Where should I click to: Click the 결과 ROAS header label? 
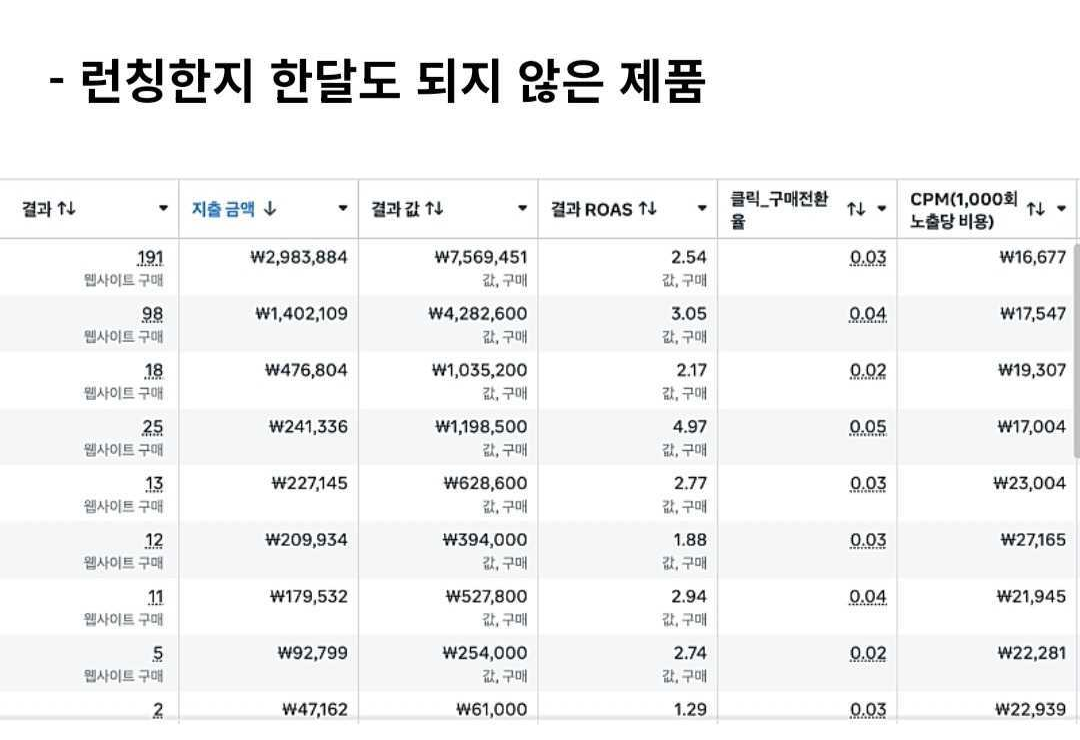coord(591,209)
